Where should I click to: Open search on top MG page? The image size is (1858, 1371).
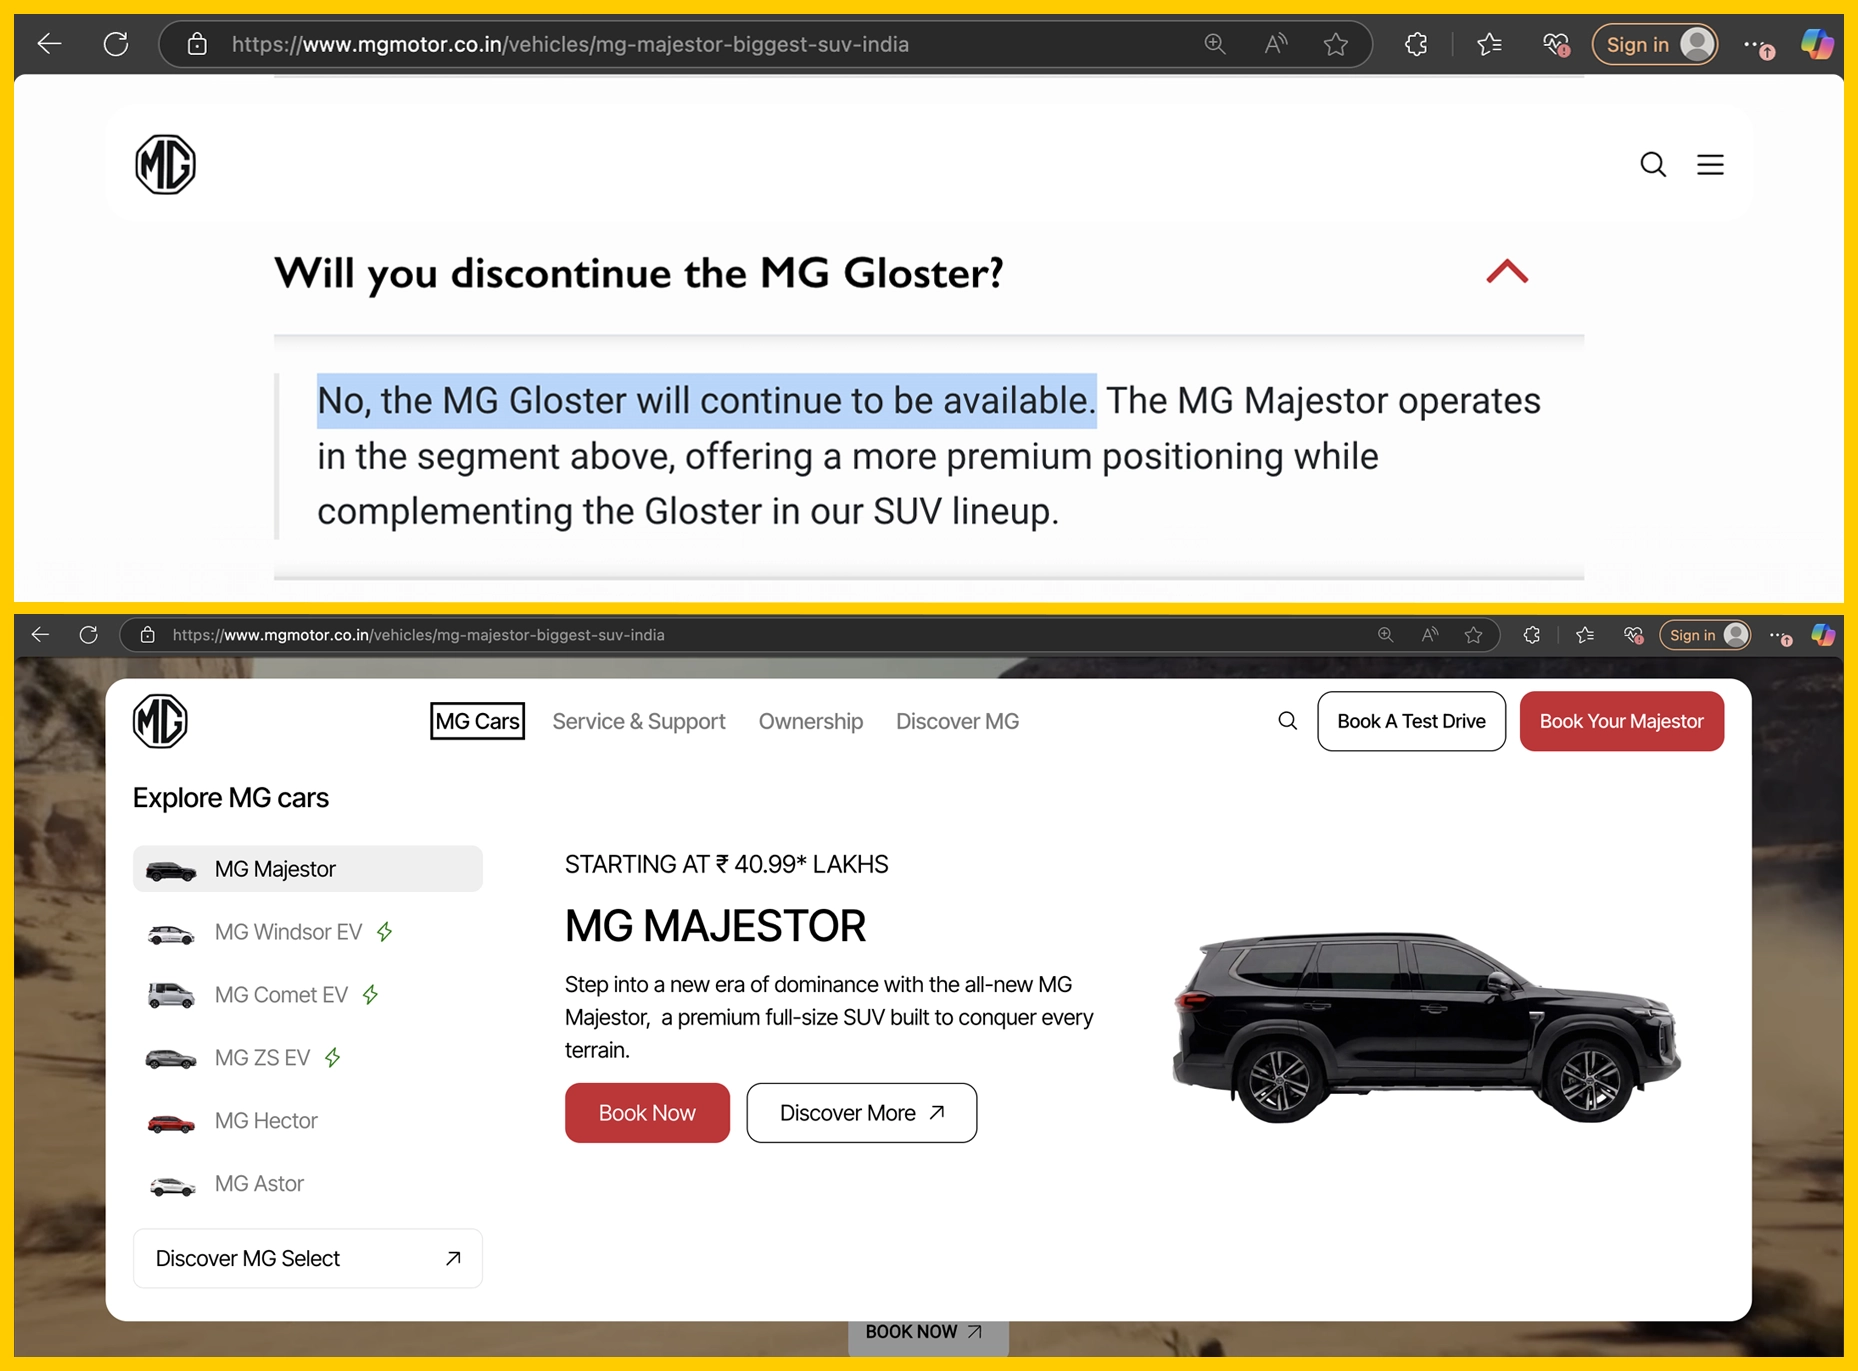click(1653, 164)
